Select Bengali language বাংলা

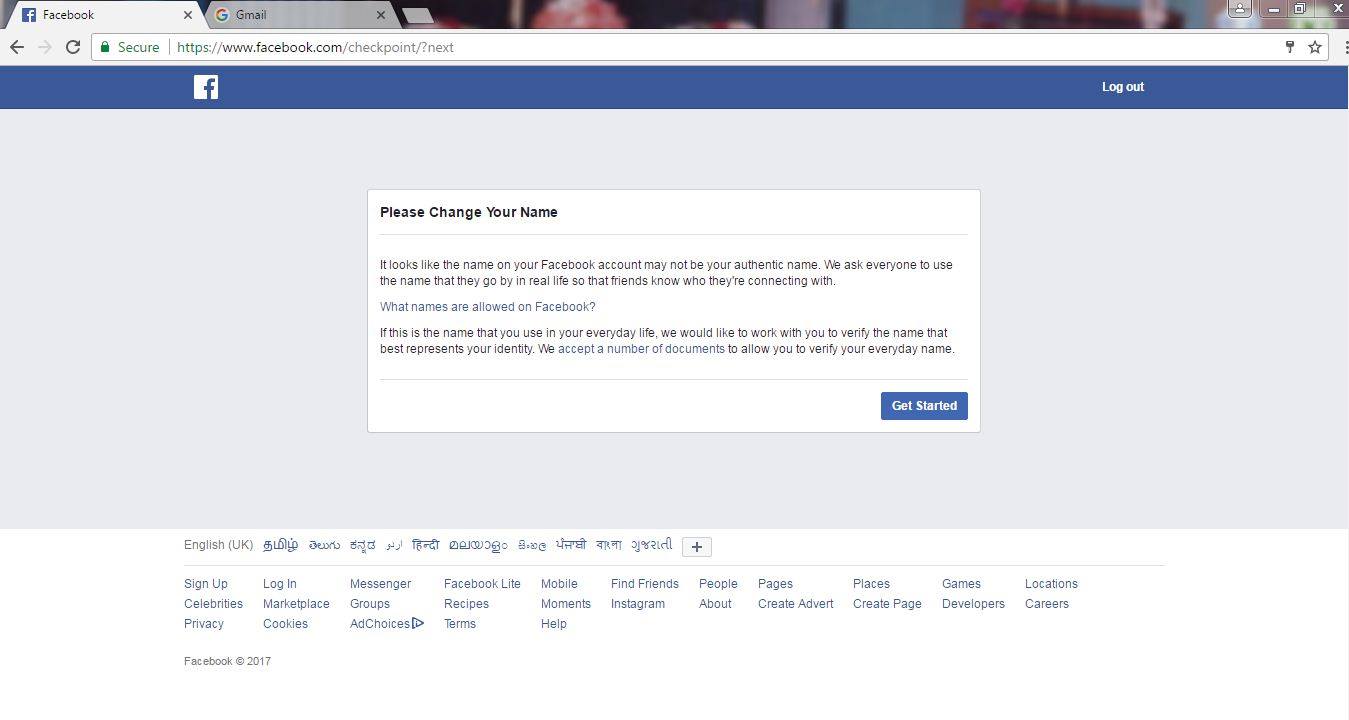point(609,545)
